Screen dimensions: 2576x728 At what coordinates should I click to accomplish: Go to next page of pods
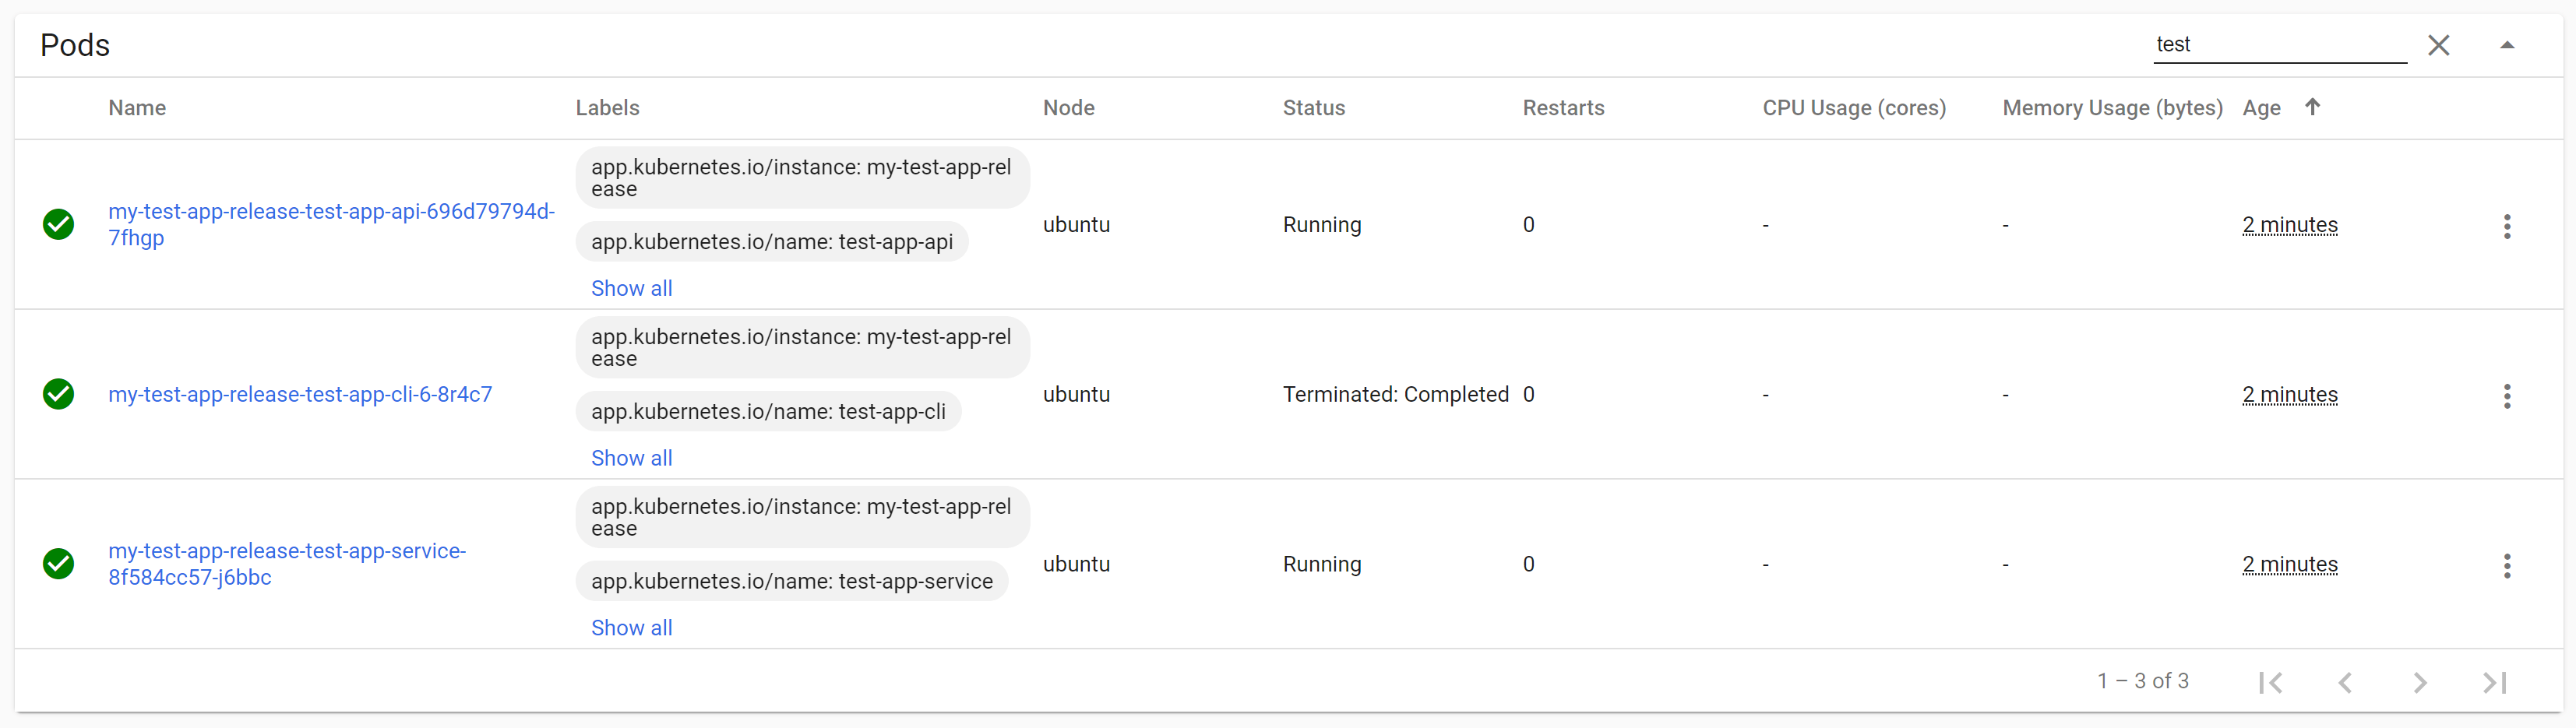pyautogui.click(x=2419, y=682)
